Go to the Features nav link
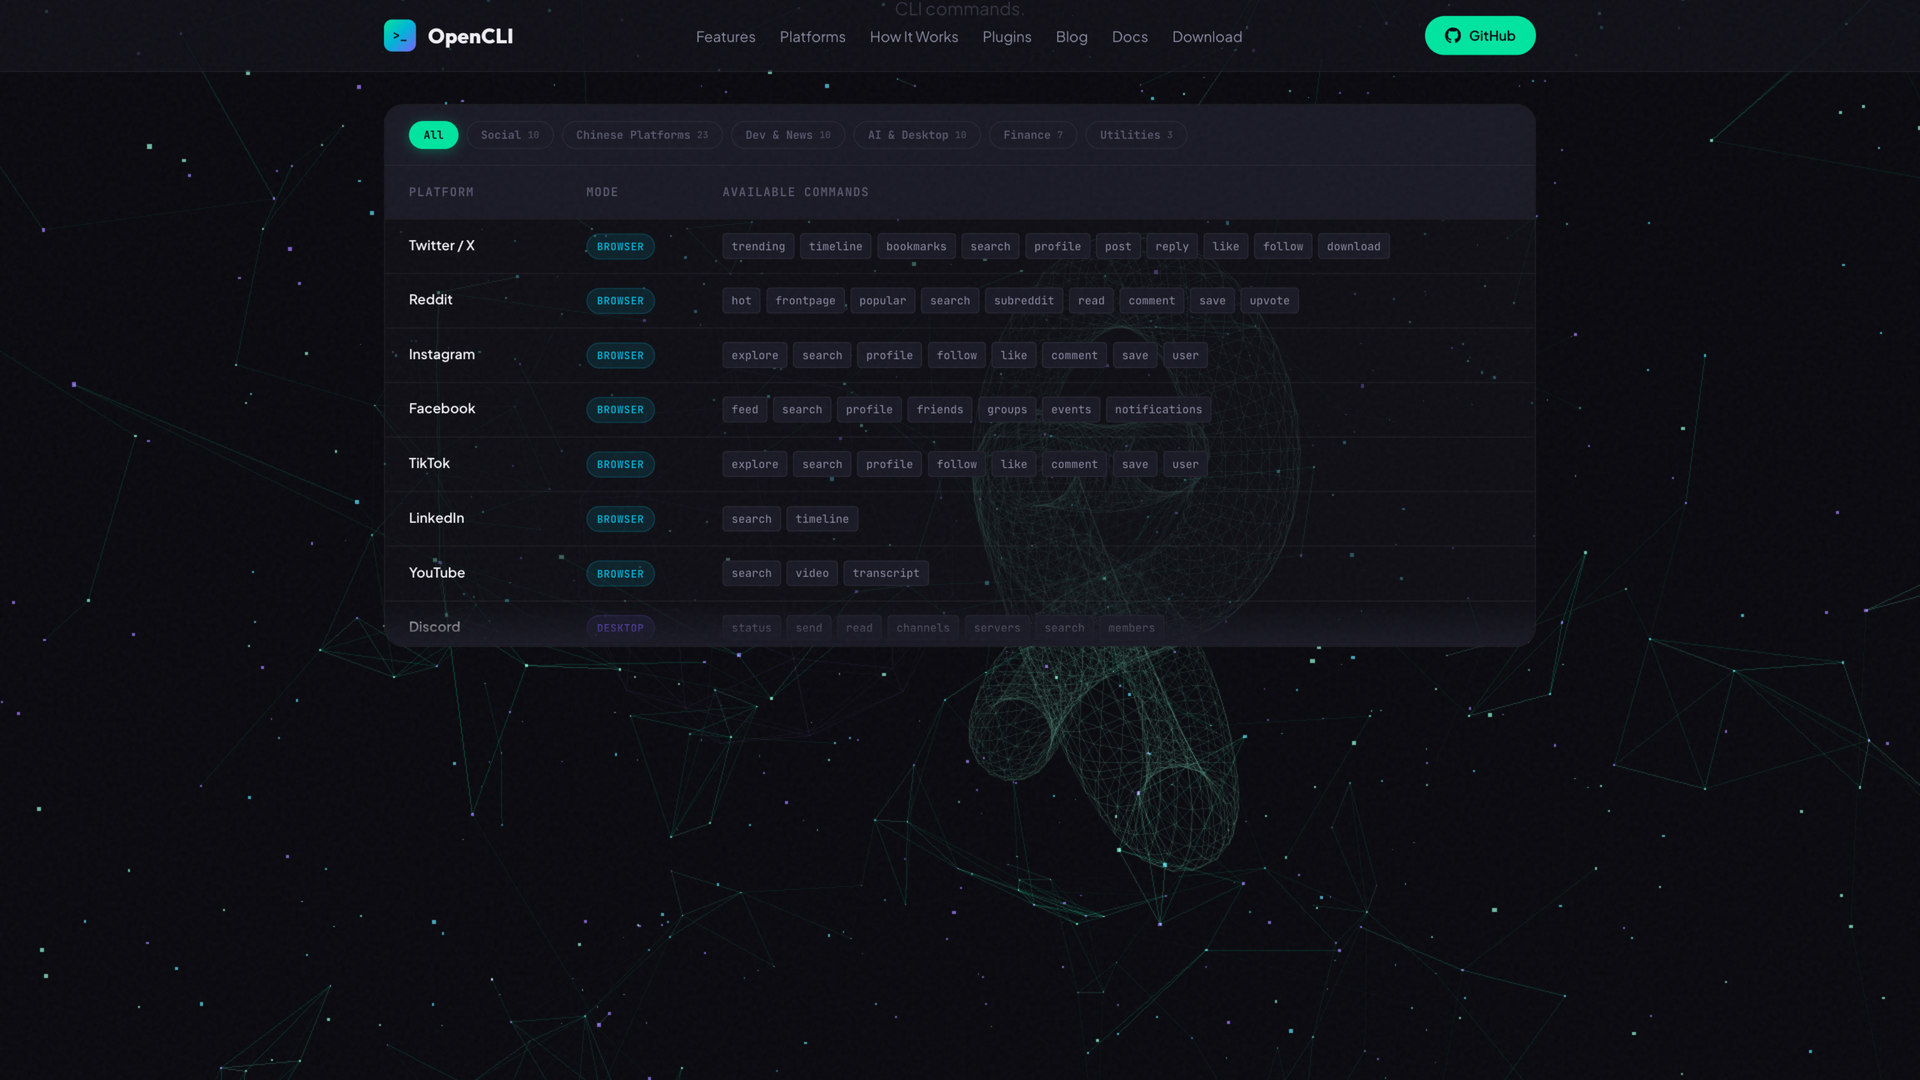 coord(726,37)
